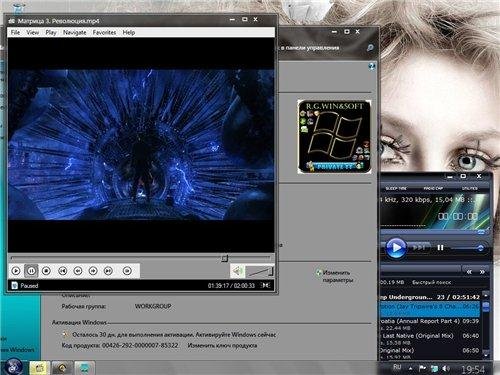Click the Изменить параметры link
Image resolution: width=500 pixels, height=375 pixels.
pyautogui.click(x=337, y=276)
